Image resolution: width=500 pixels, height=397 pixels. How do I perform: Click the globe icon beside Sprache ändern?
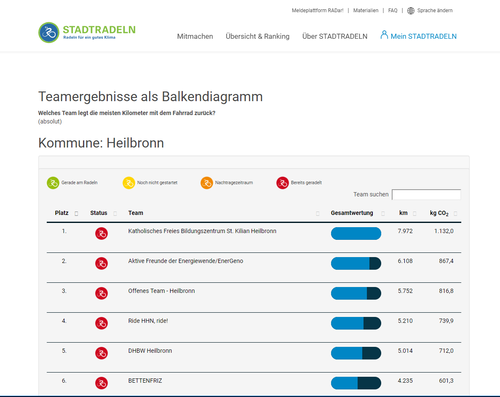coord(411,11)
